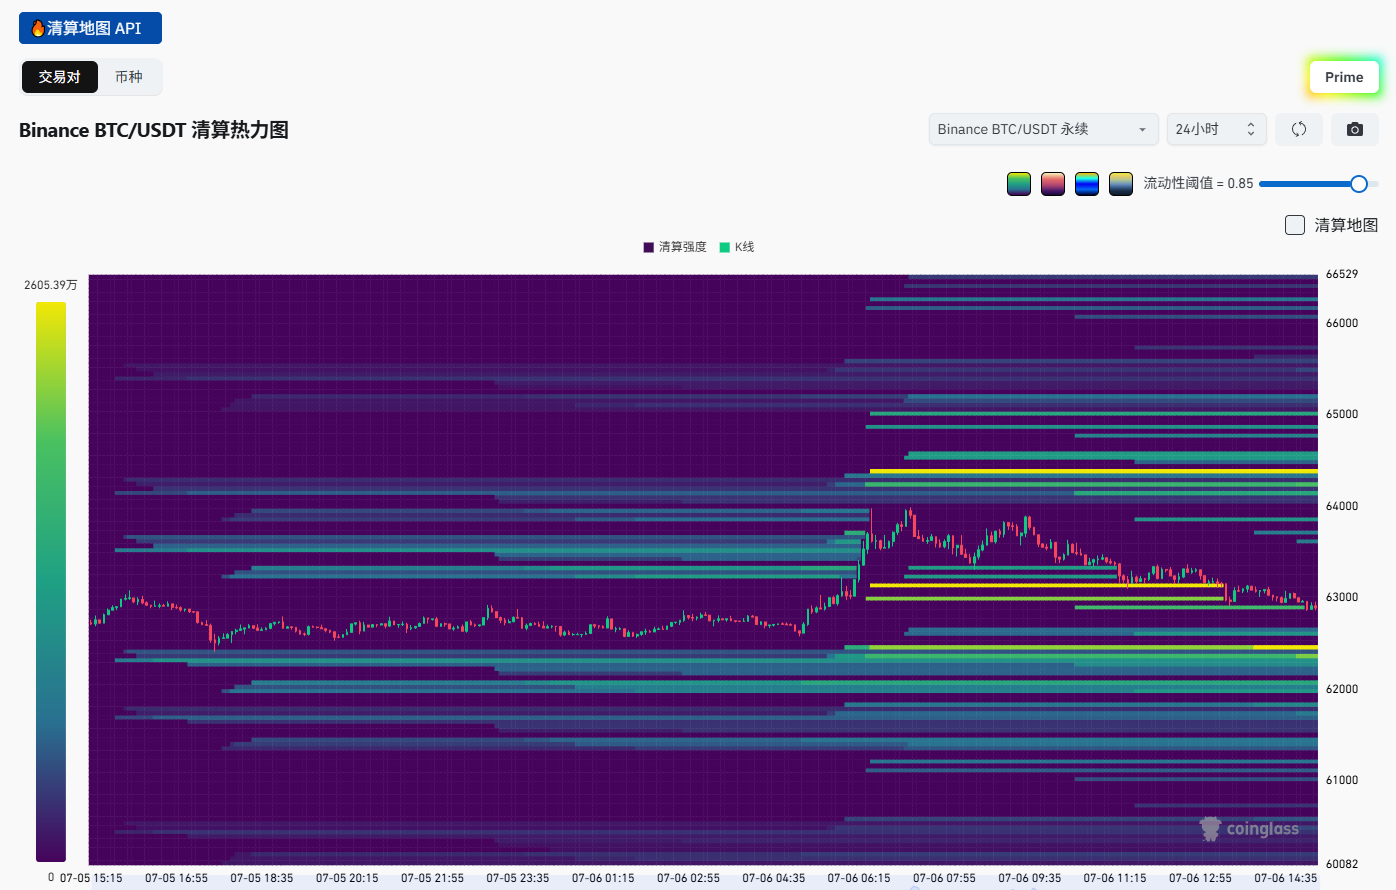The width and height of the screenshot is (1396, 890).
Task: Click the coinglass watermark logo
Action: tap(1249, 829)
